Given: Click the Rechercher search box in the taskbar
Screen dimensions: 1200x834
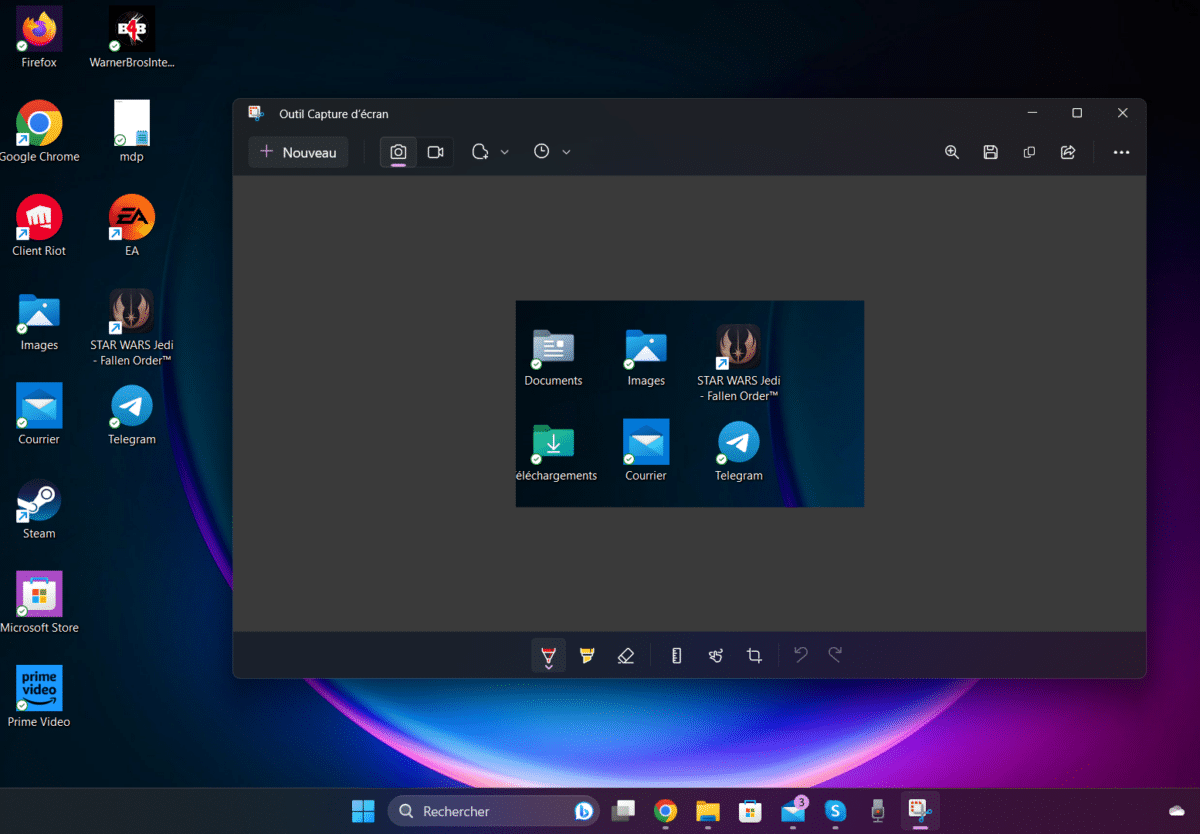Looking at the screenshot, I should pos(493,811).
